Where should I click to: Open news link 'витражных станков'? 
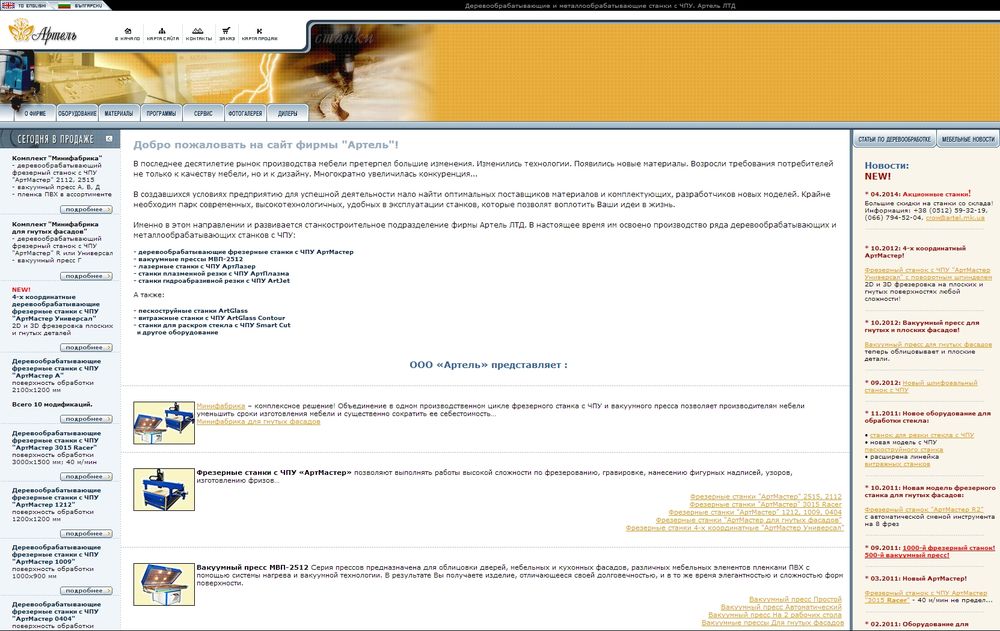pyautogui.click(x=897, y=464)
